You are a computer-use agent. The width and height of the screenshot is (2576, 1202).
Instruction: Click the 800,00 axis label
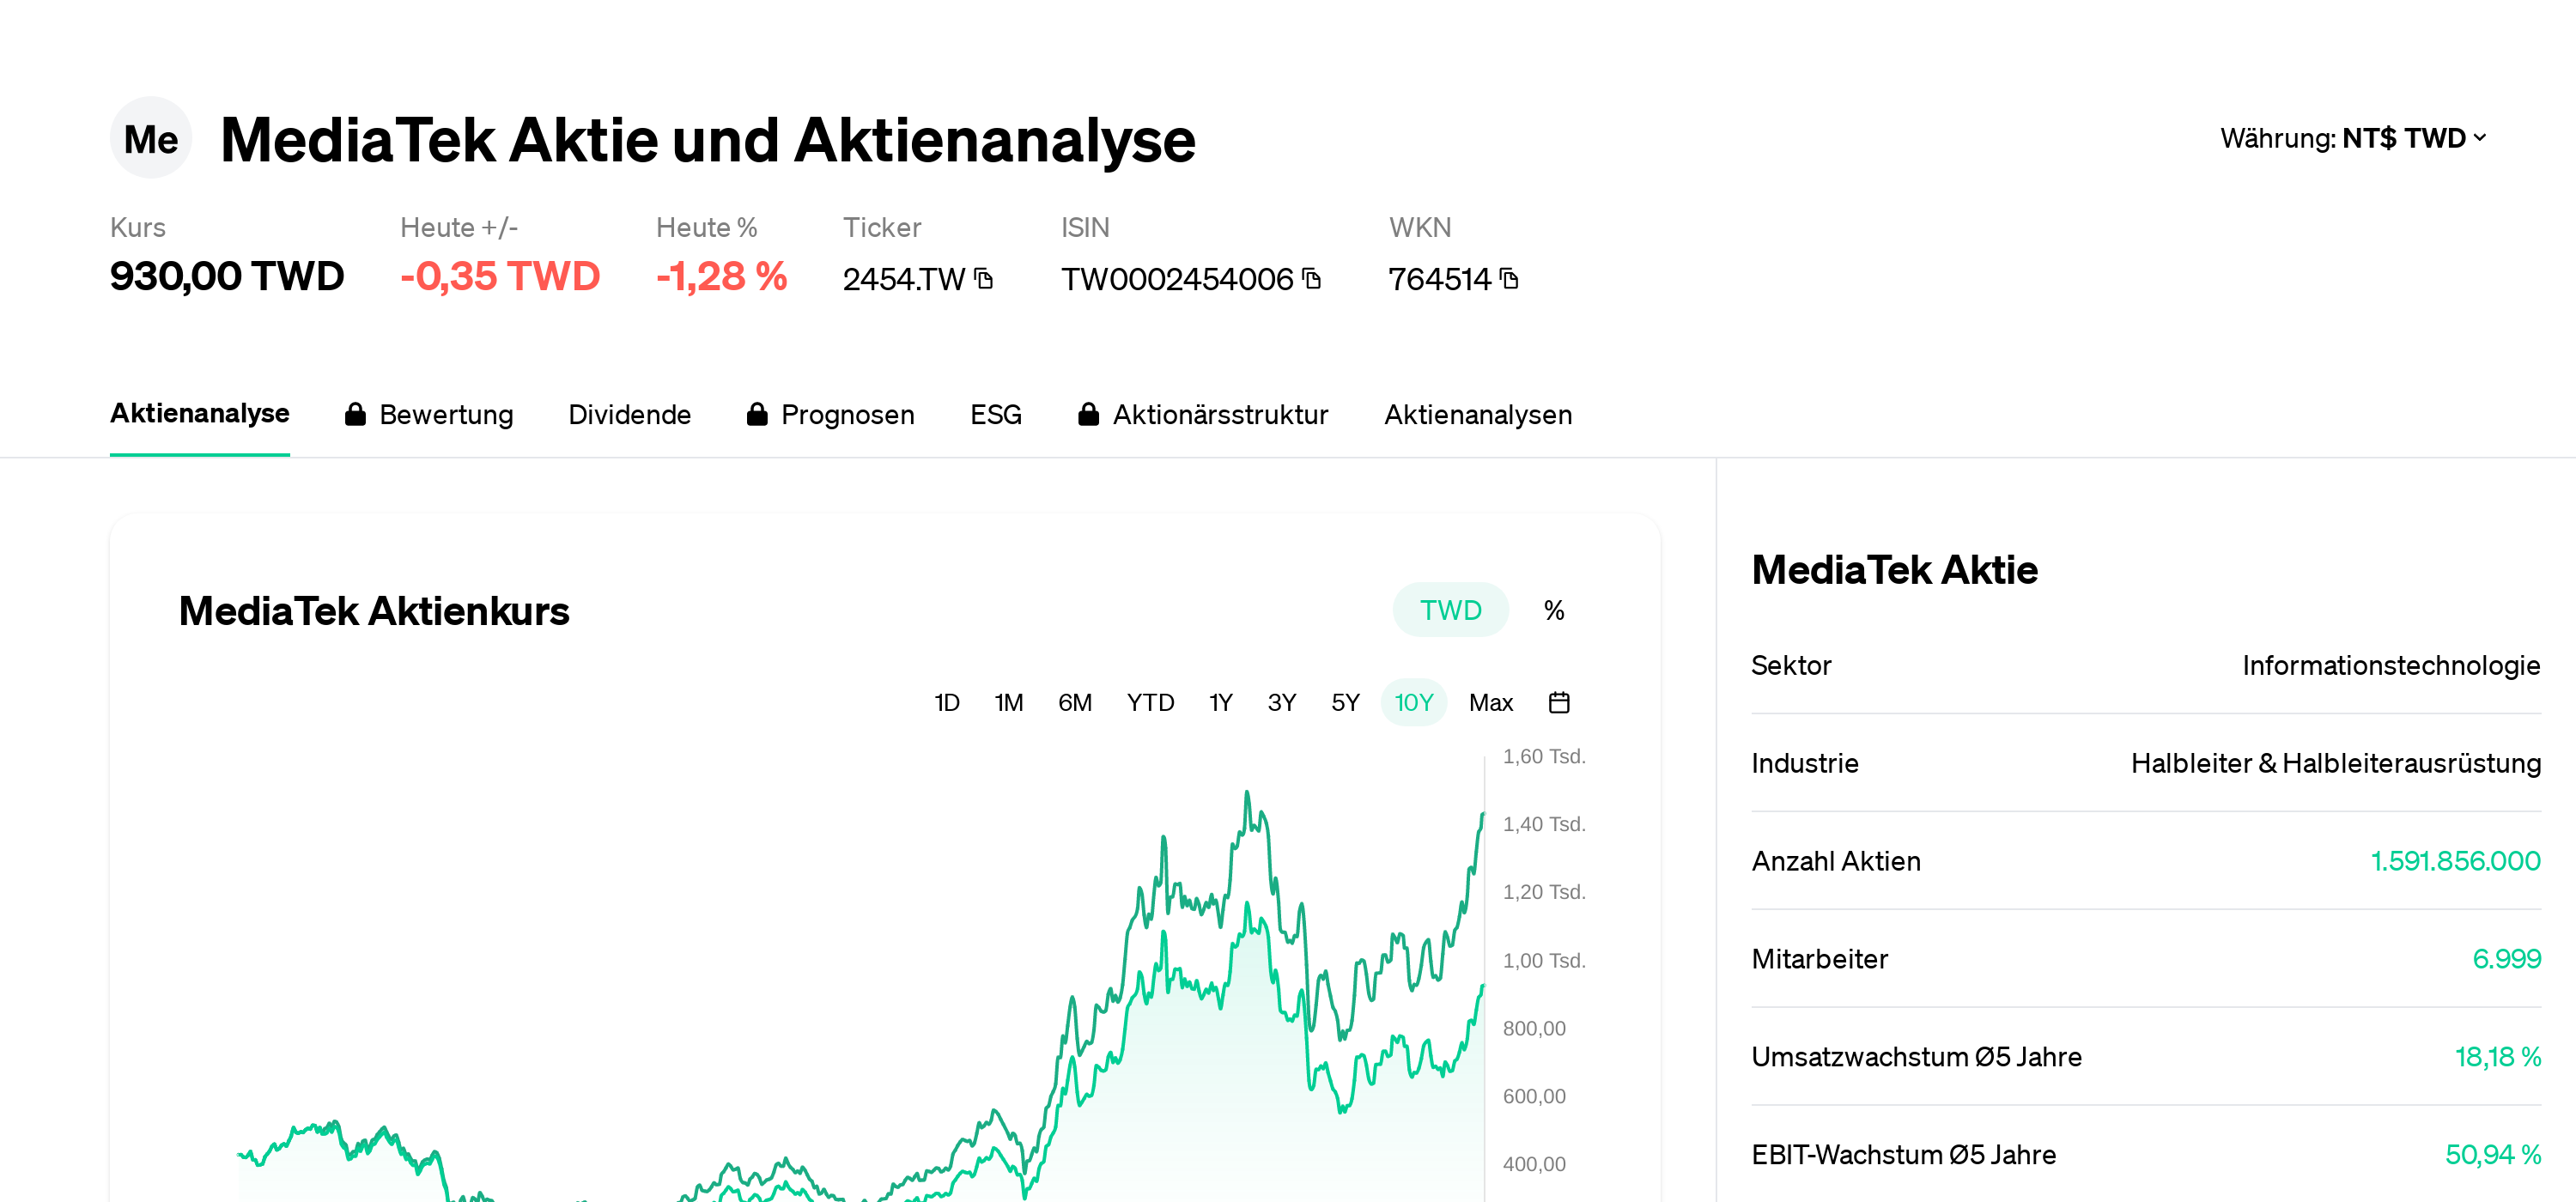click(x=1534, y=1028)
